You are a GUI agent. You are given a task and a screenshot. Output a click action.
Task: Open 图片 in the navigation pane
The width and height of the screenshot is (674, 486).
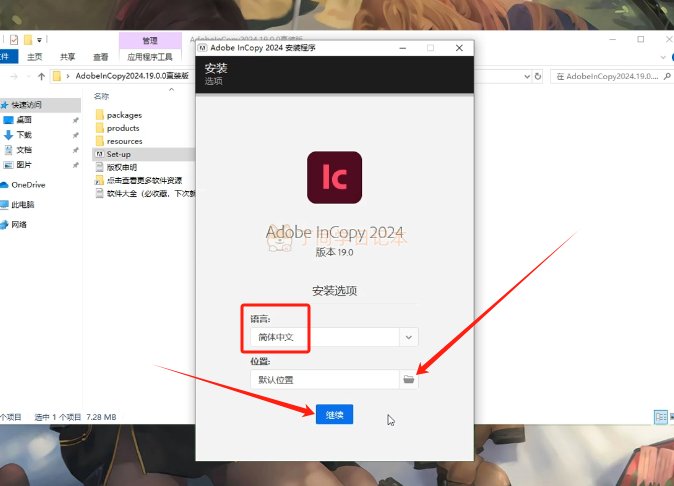(24, 165)
